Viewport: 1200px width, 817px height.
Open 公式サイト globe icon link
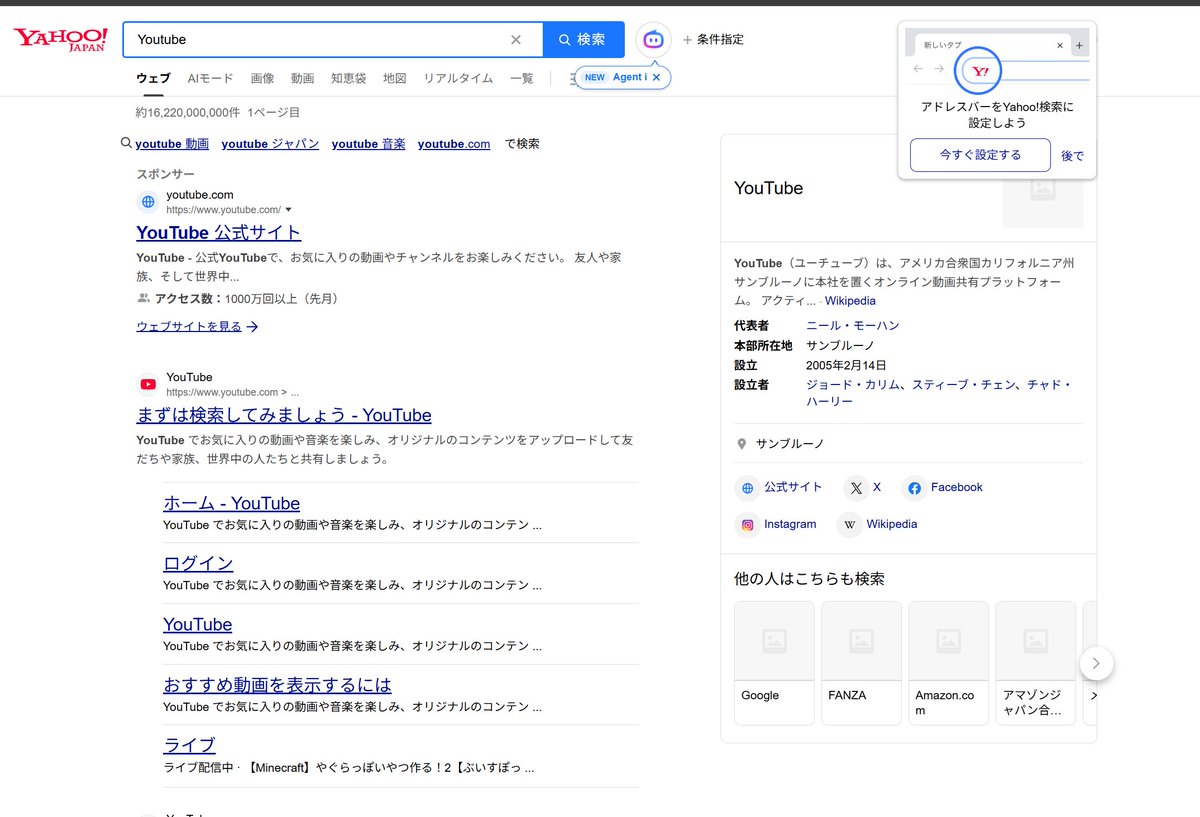[x=746, y=488]
